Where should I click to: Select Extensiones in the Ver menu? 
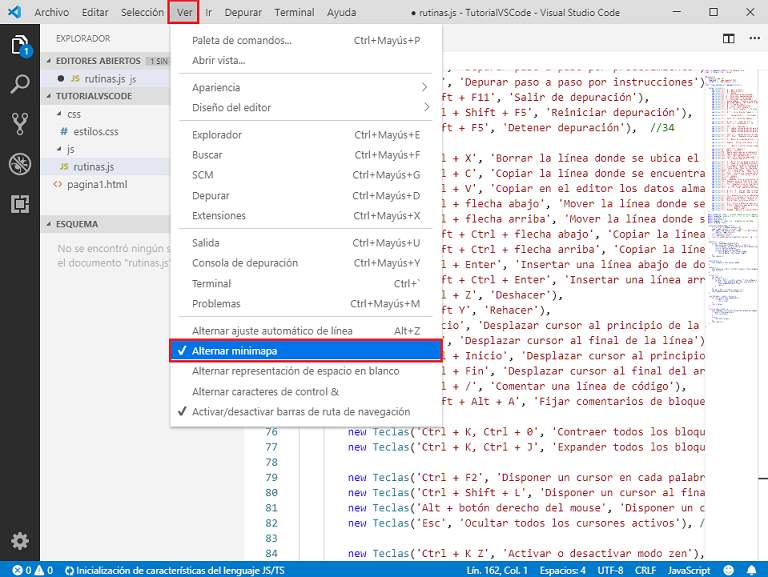tap(306, 216)
